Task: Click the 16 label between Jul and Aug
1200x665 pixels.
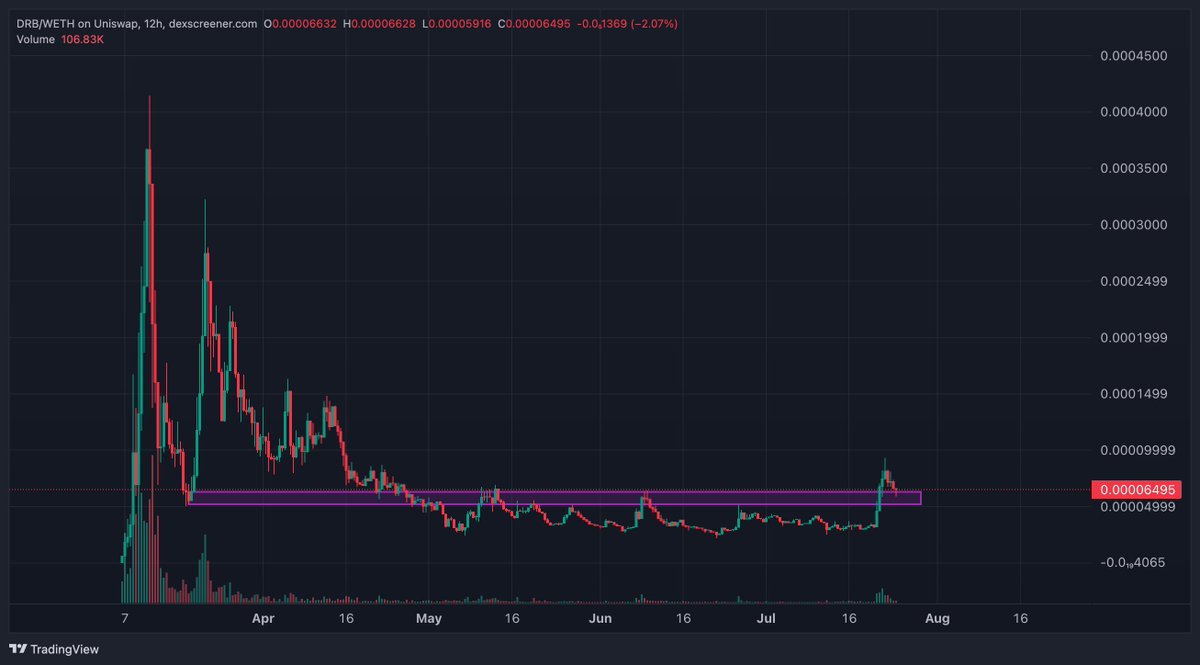Action: pyautogui.click(x=850, y=619)
